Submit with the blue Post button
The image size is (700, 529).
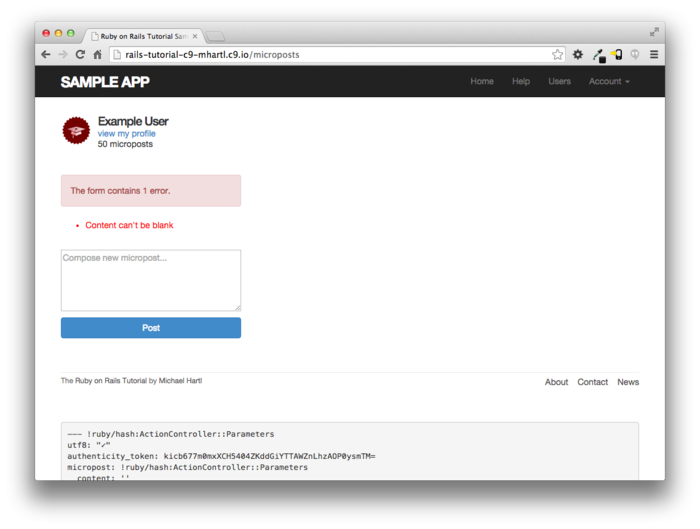click(151, 328)
